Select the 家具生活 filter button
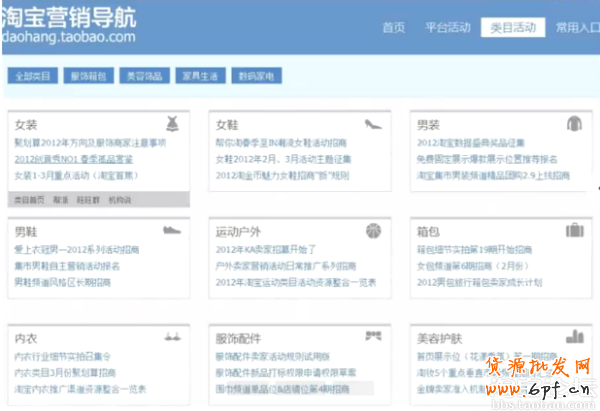The width and height of the screenshot is (600, 411). (200, 75)
